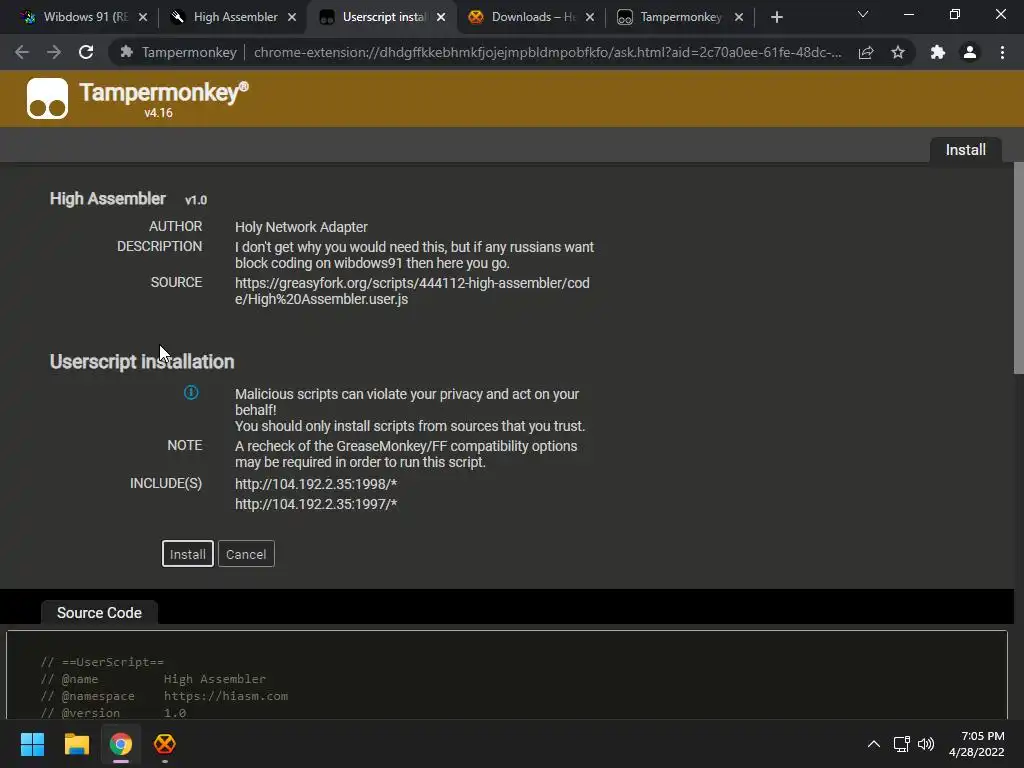Open the orange X app in the taskbar
This screenshot has height=768, width=1024.
point(165,744)
